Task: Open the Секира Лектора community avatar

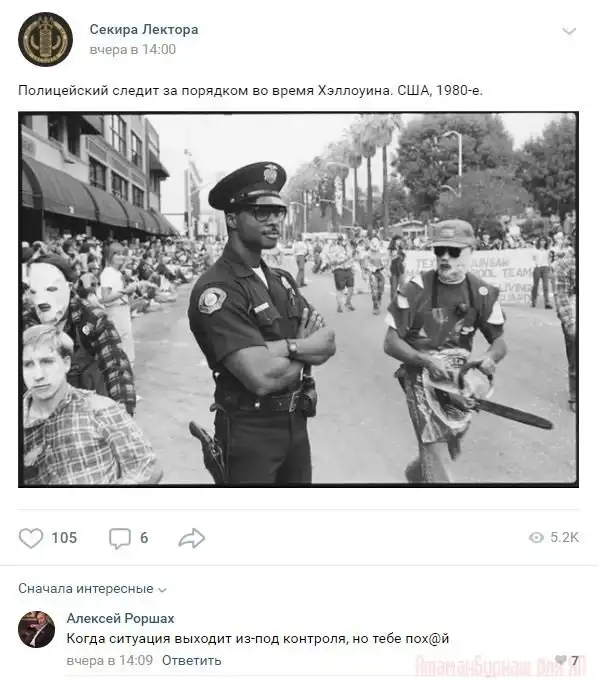Action: click(45, 39)
